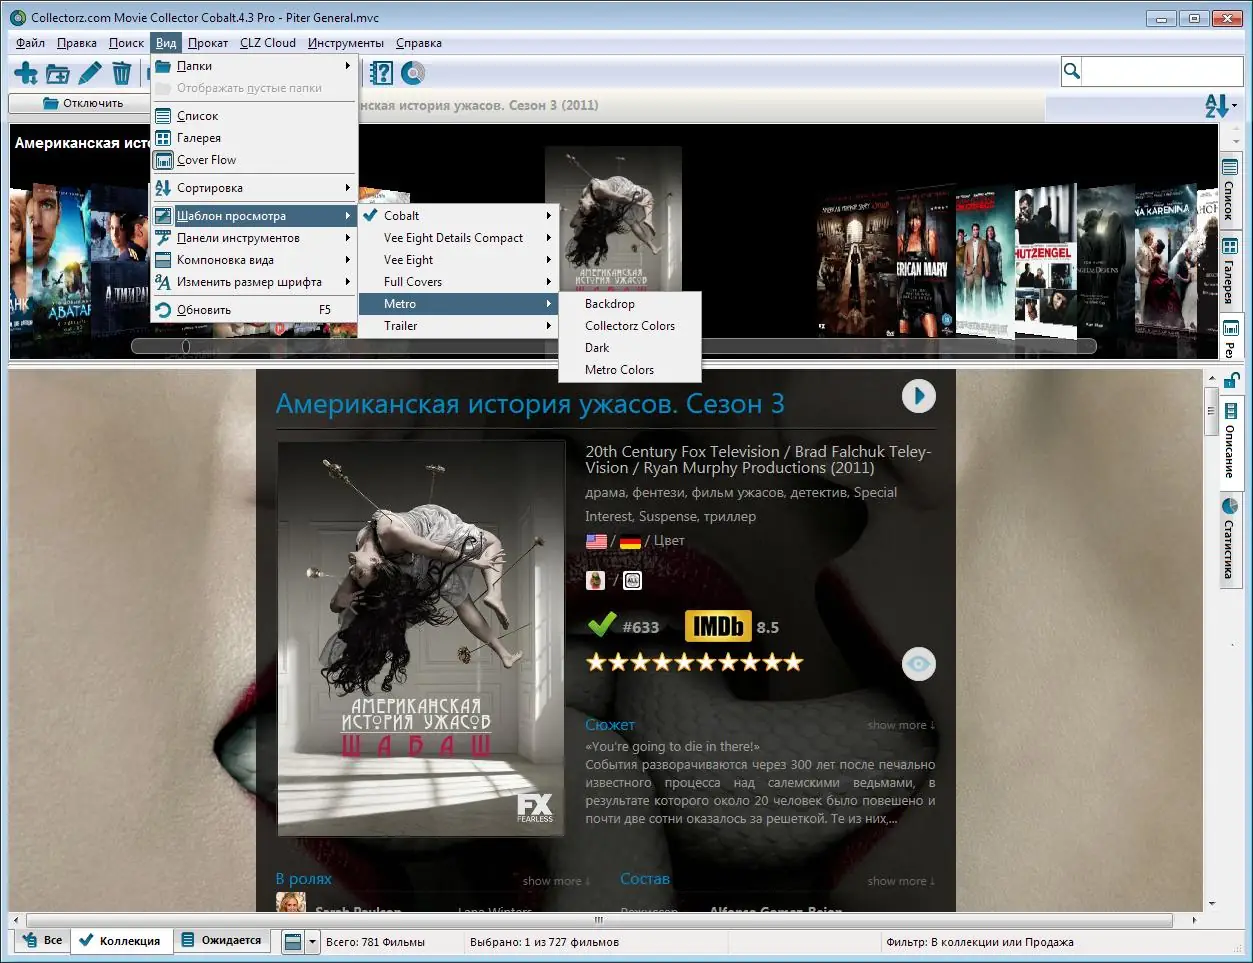1253x963 pixels.
Task: Click the edit pencil toolbar icon
Action: (90, 73)
